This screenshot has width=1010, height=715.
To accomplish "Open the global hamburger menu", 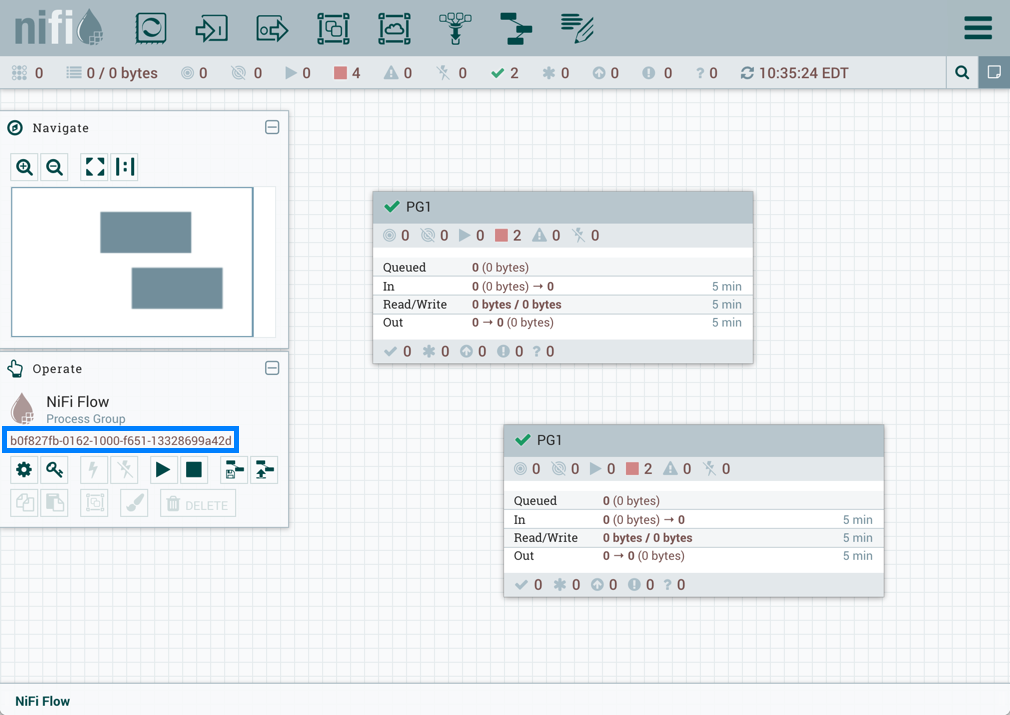I will (x=978, y=28).
